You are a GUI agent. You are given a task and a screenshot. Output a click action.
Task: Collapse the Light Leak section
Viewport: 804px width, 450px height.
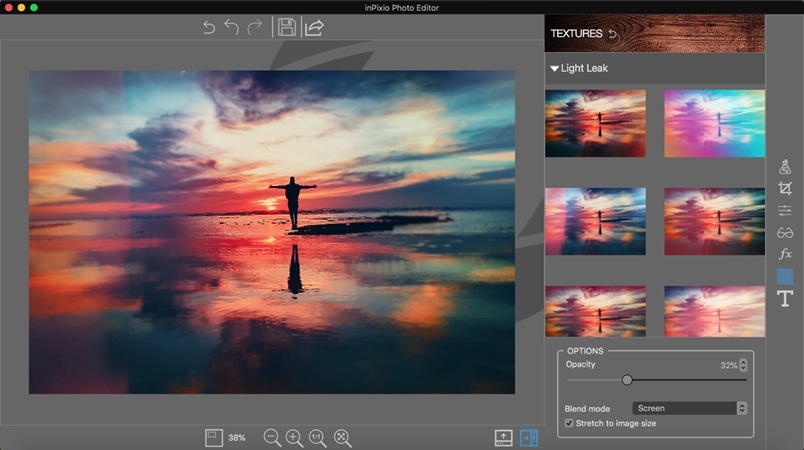(554, 68)
